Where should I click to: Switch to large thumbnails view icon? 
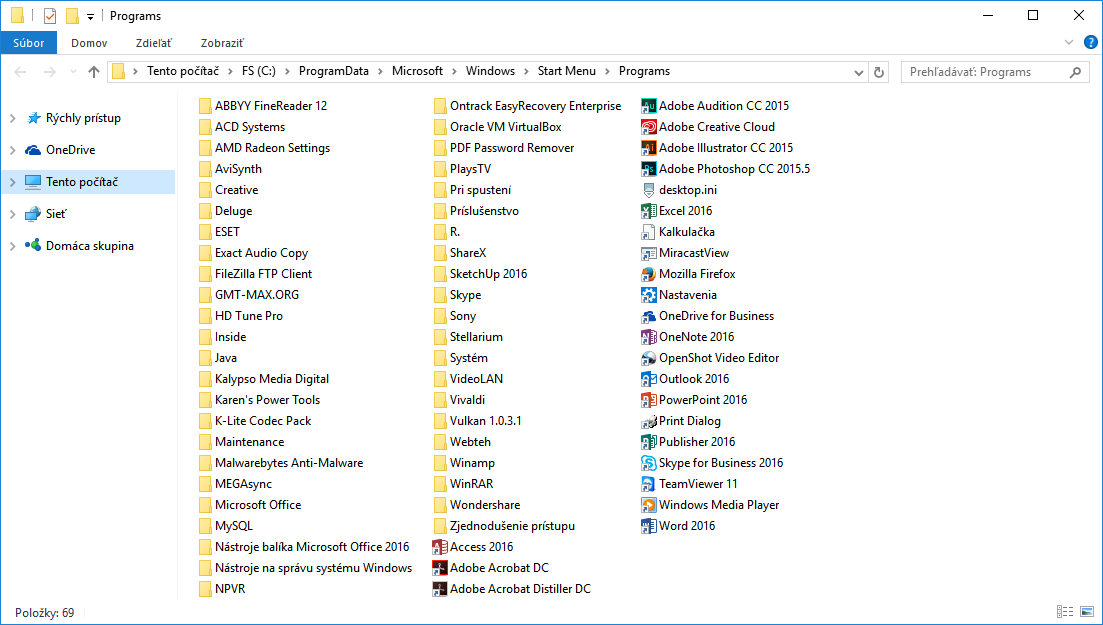[x=1086, y=612]
